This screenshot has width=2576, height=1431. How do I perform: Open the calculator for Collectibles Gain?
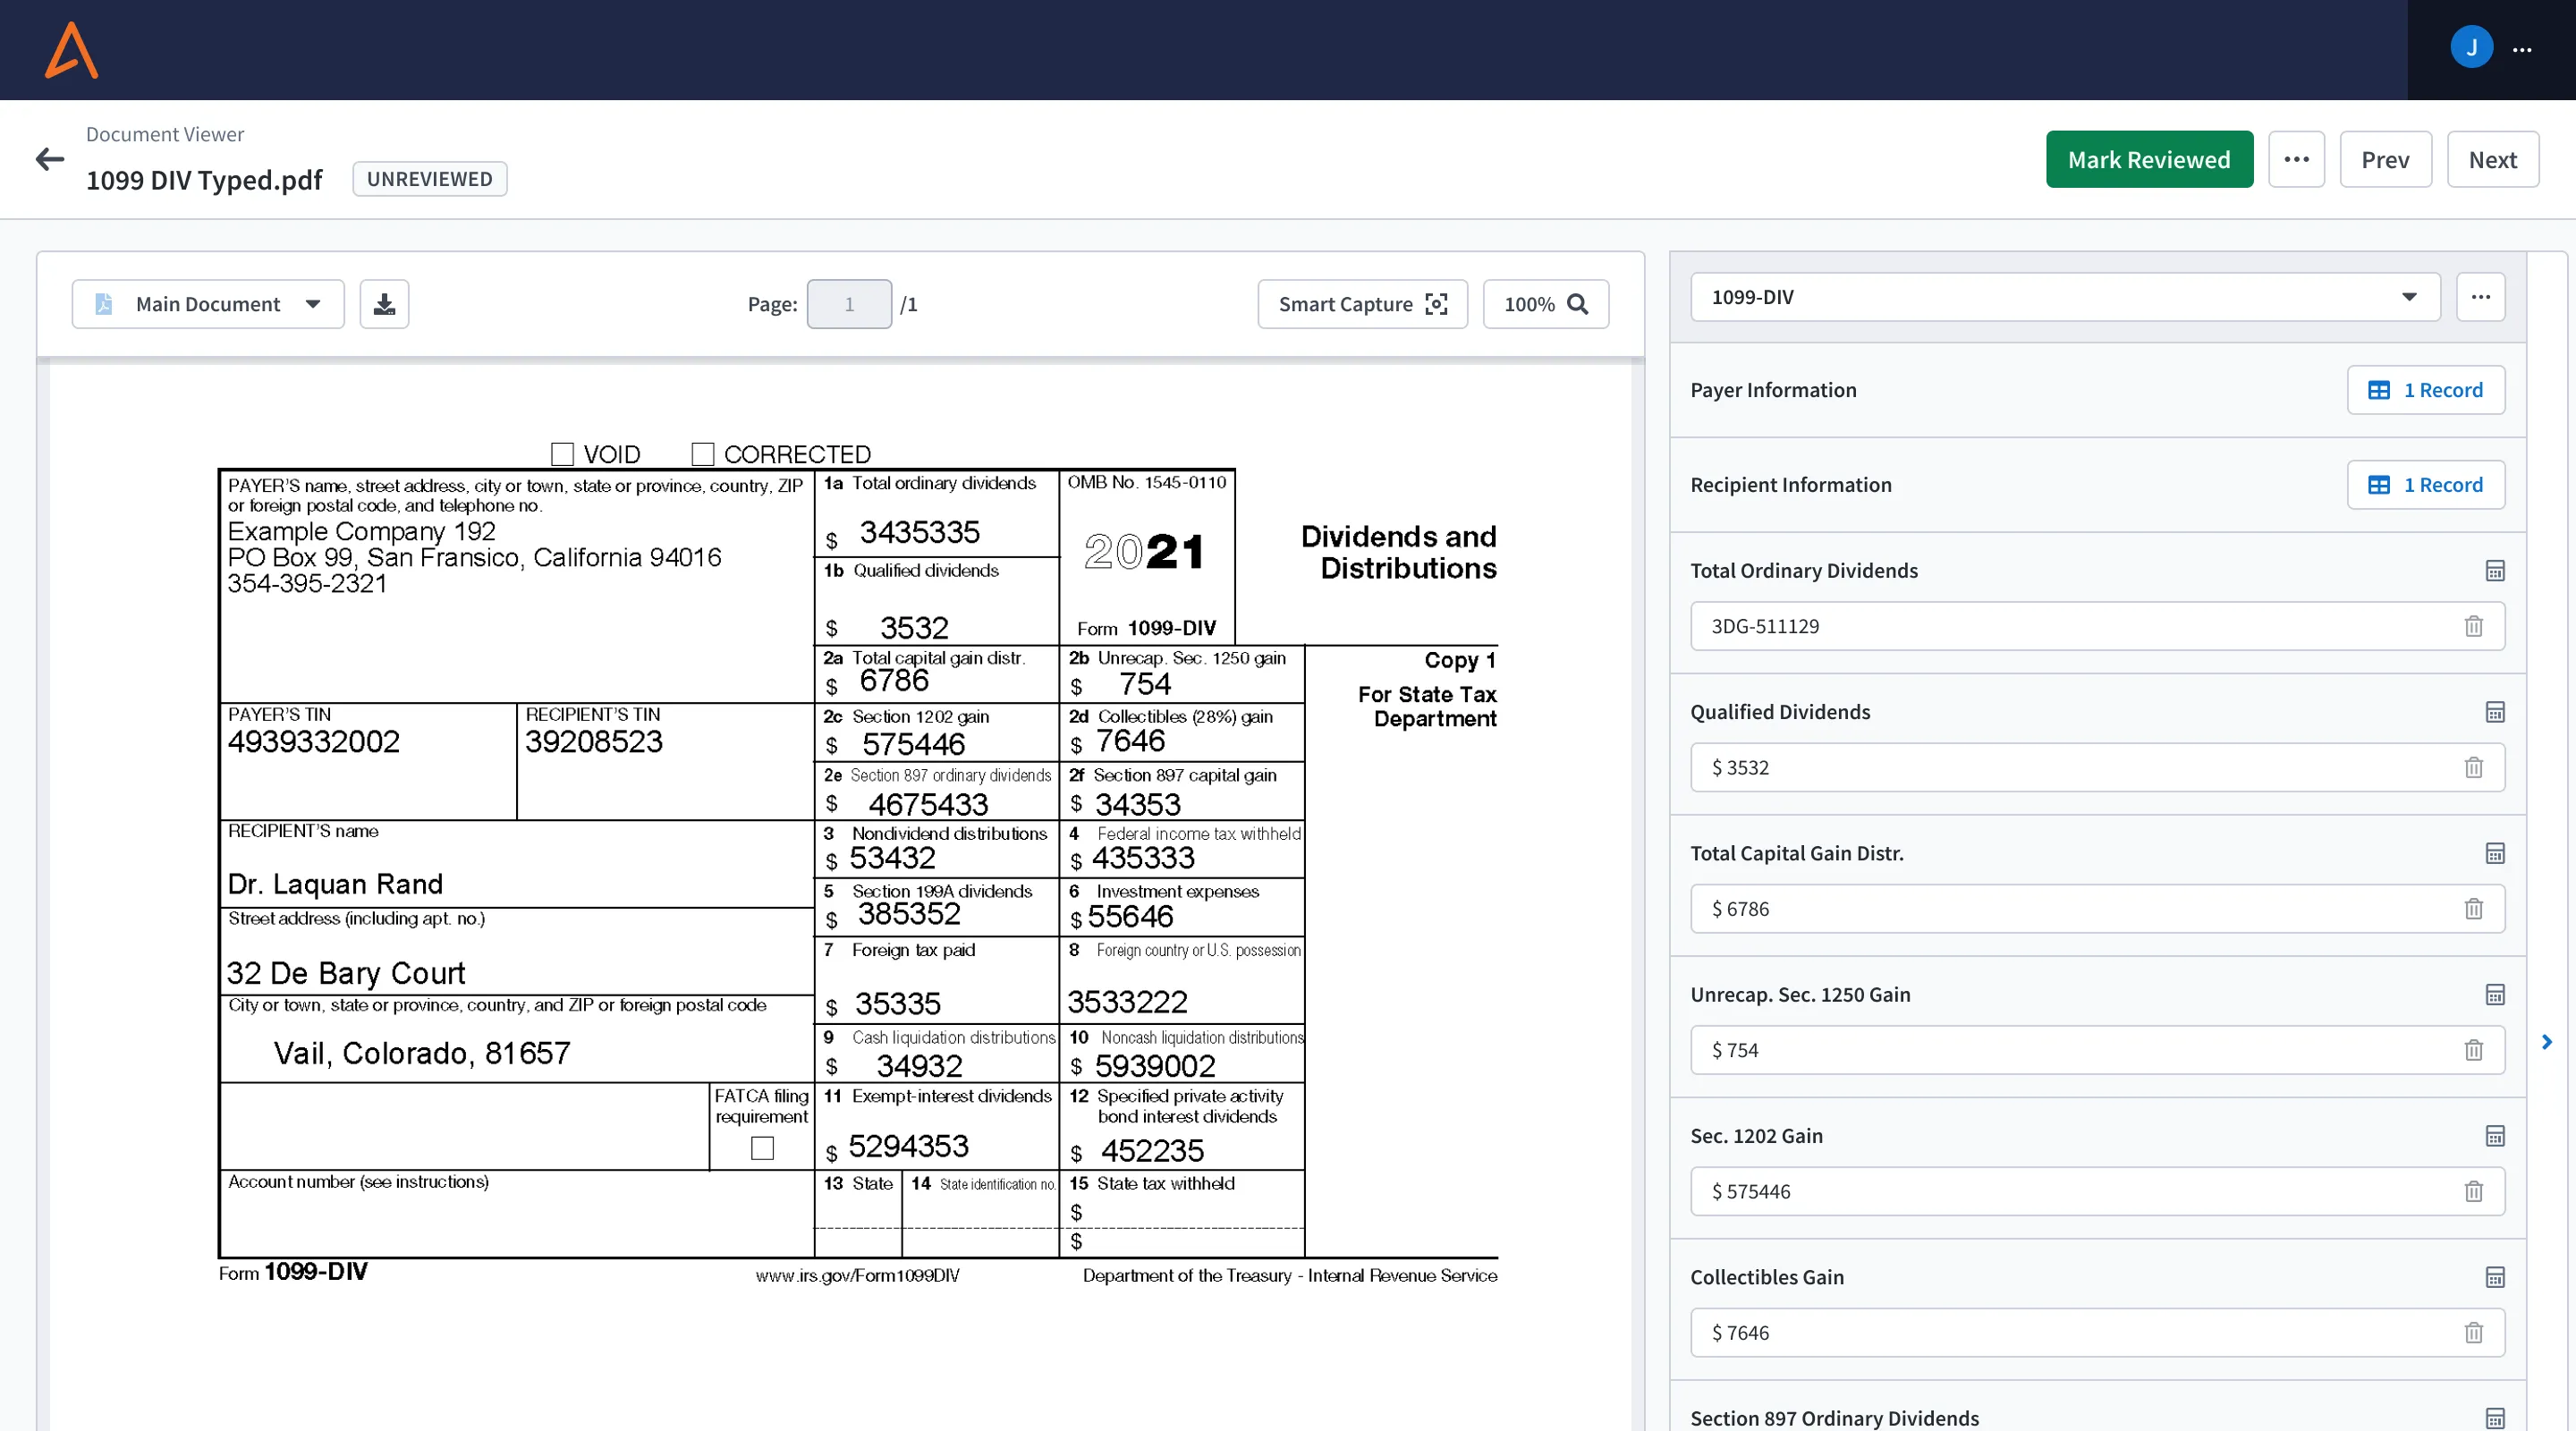(x=2495, y=1277)
